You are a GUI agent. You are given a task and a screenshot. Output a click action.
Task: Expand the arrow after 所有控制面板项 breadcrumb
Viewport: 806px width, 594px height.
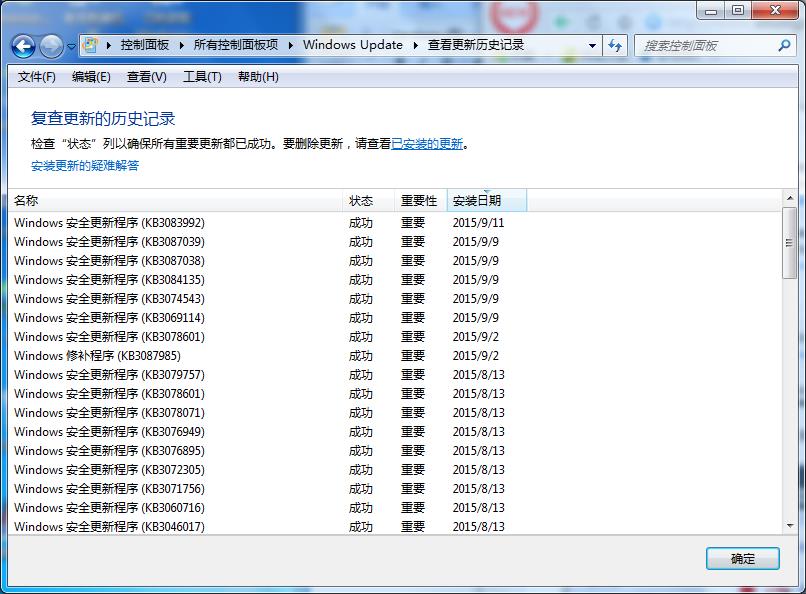tap(291, 45)
